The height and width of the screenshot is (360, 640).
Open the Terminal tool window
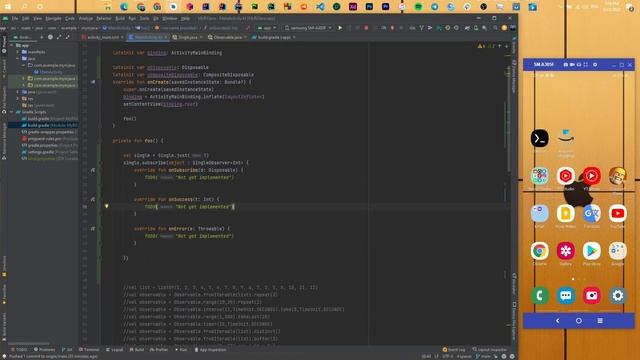[89, 350]
